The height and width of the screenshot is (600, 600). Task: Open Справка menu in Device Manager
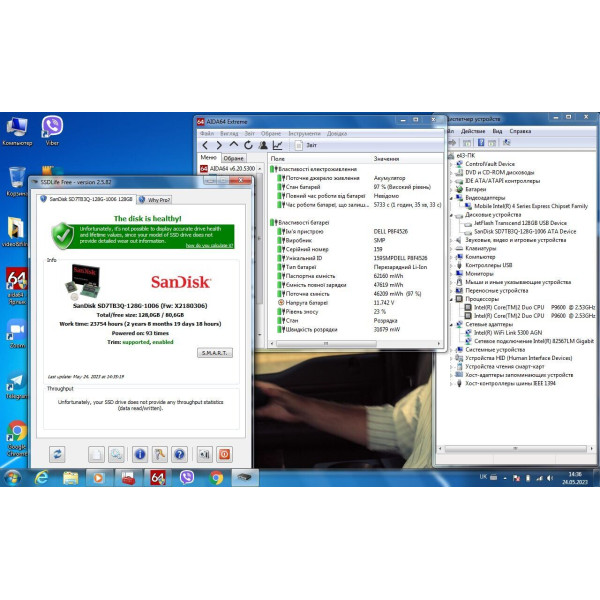520,131
